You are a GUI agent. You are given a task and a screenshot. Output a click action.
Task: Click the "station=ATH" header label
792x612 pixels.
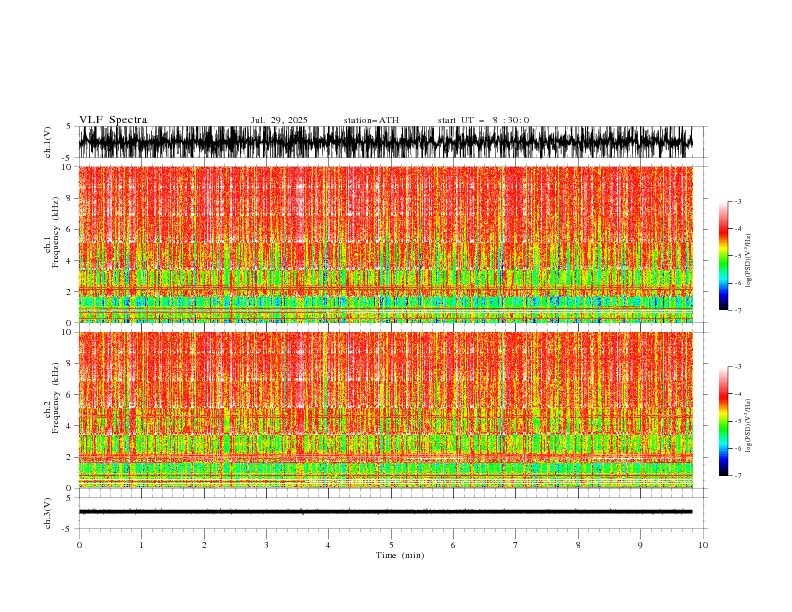(x=371, y=120)
